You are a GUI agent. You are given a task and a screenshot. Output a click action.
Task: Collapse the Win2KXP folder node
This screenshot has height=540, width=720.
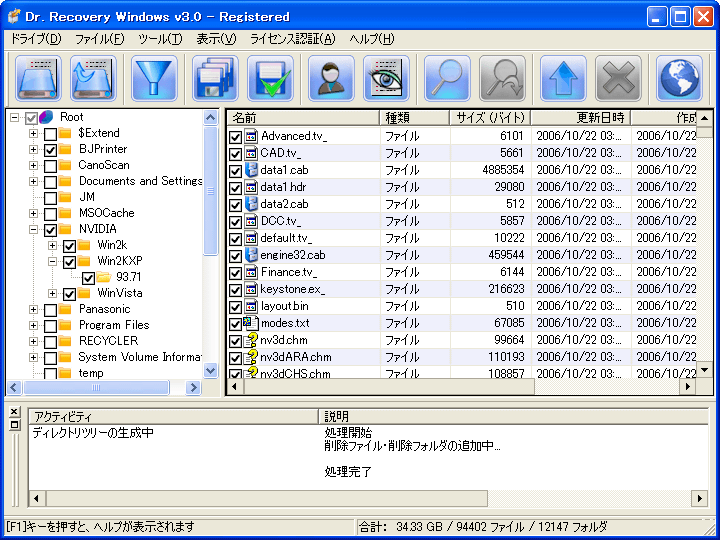[x=52, y=261]
